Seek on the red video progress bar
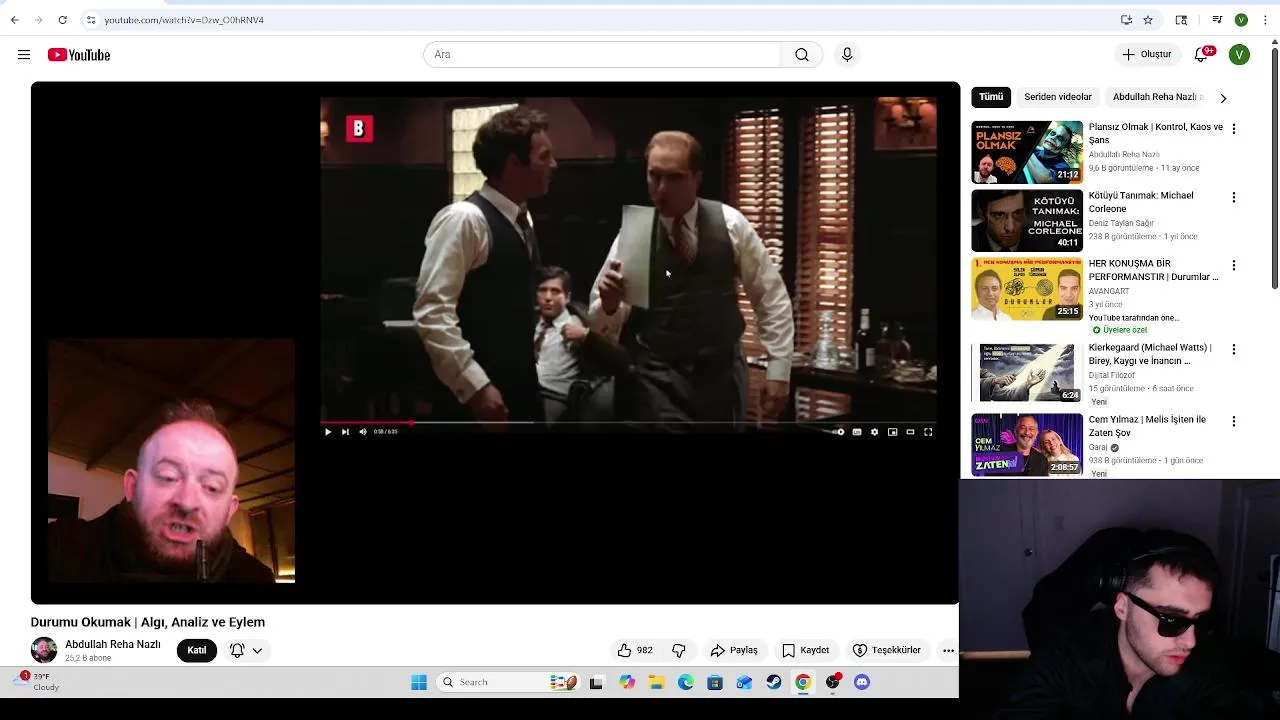Screen dimensions: 1280x720 [x=628, y=423]
